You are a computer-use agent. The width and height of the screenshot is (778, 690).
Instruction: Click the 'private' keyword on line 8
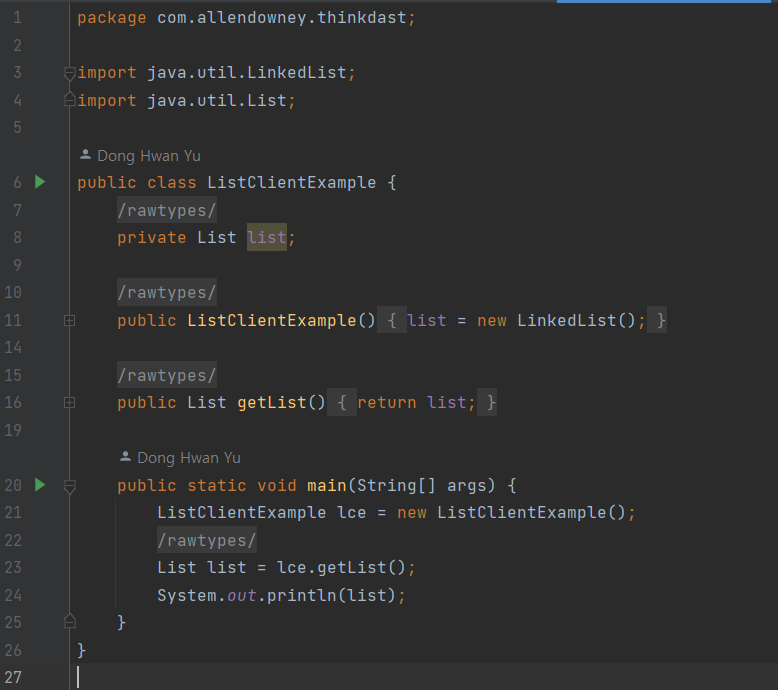click(x=152, y=238)
